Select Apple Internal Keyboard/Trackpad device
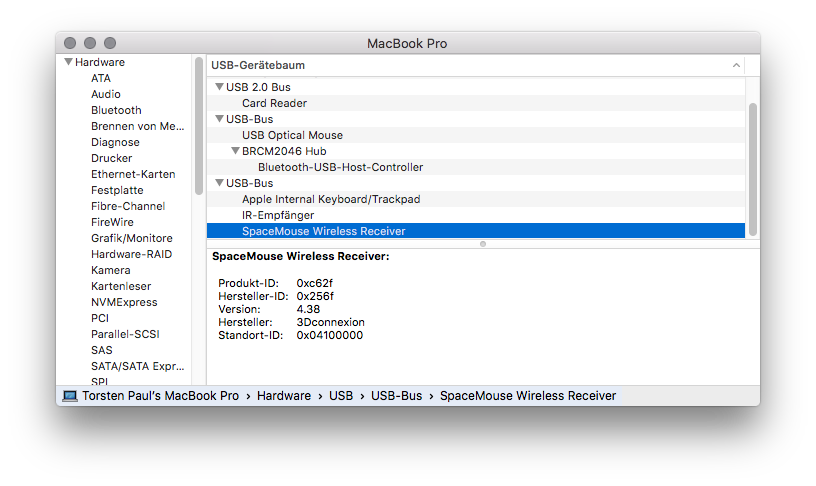The image size is (816, 486). tap(330, 199)
